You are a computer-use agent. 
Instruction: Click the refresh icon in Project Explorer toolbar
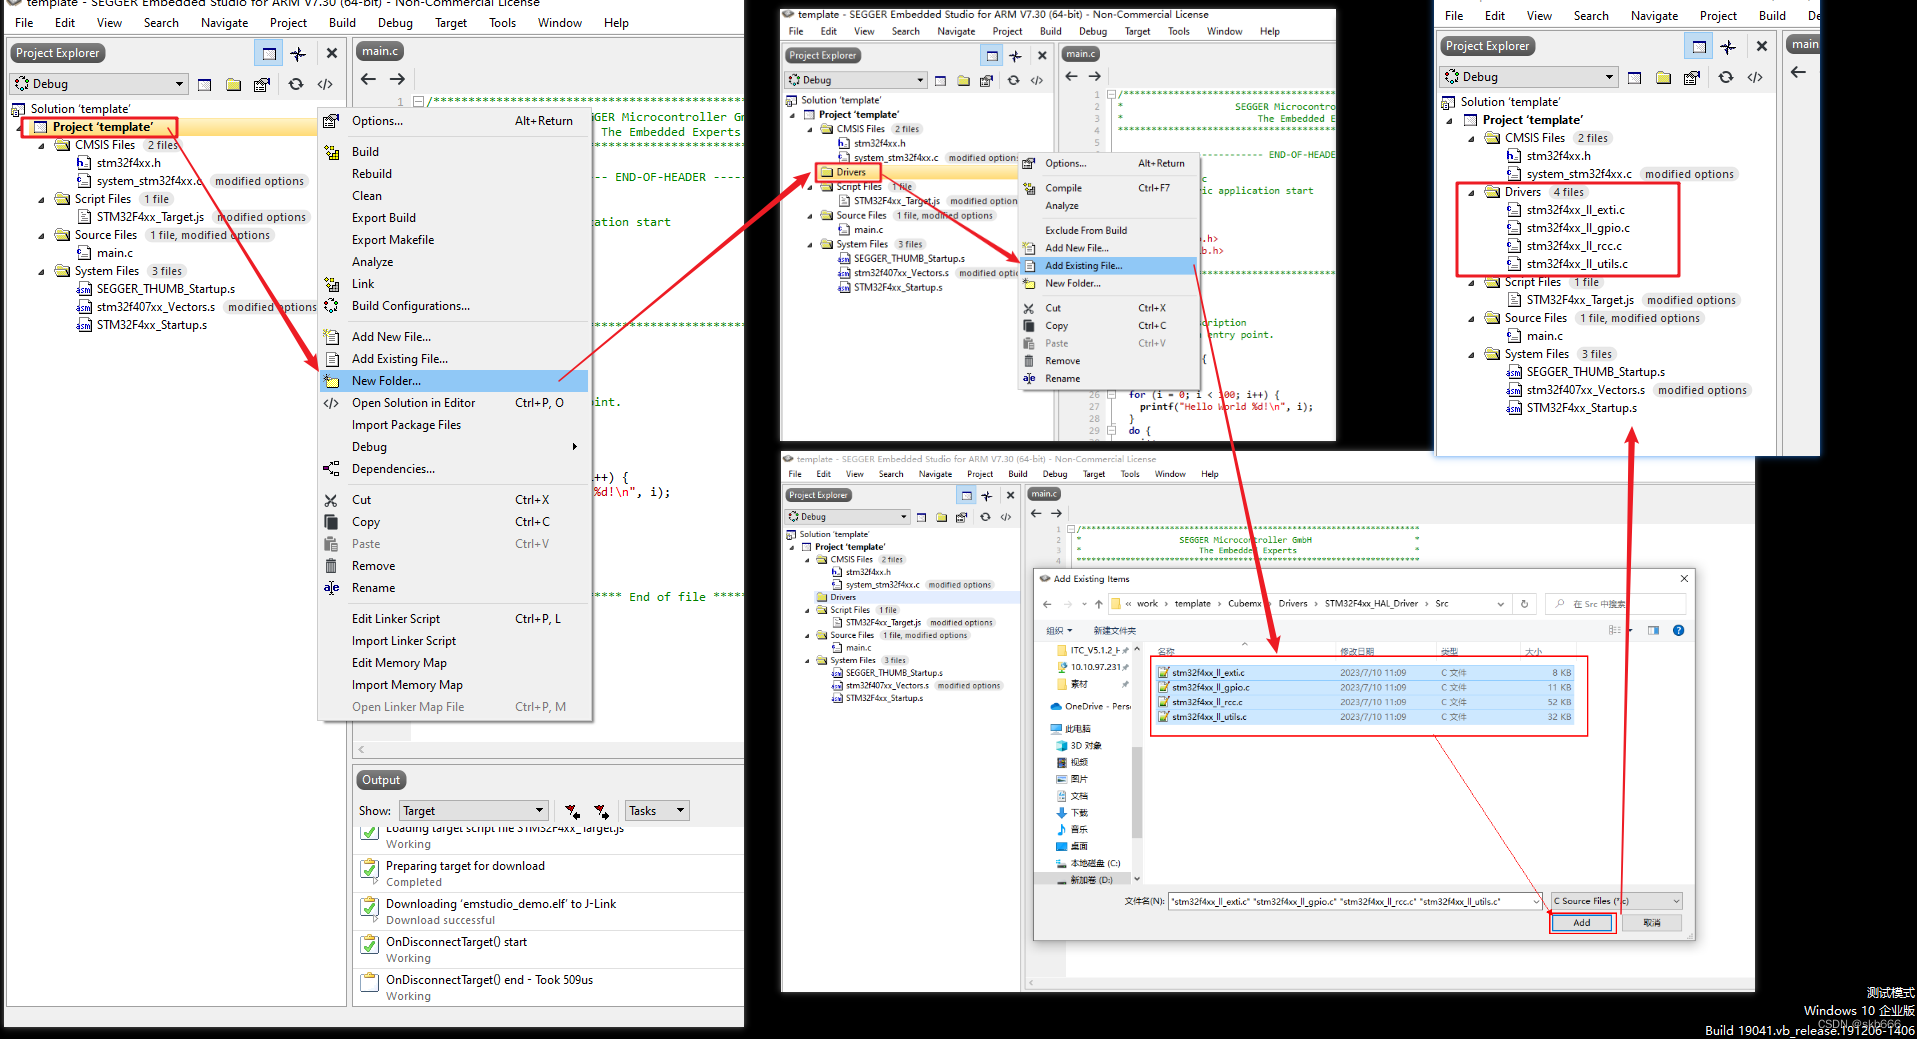point(297,84)
